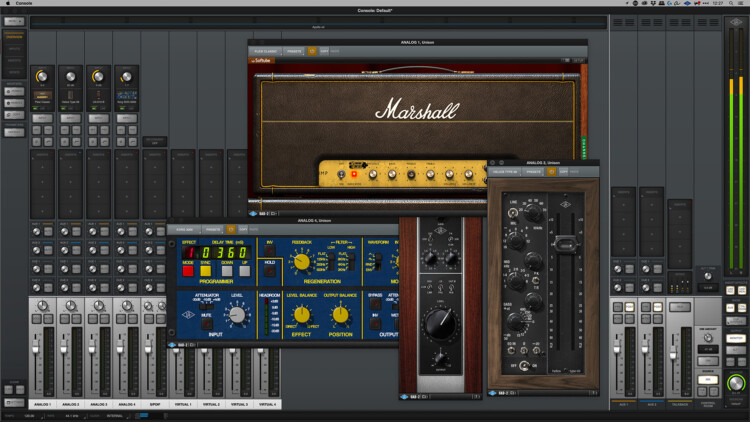The height and width of the screenshot is (422, 750).
Task: Click the MONITOR output button
Action: point(736,338)
